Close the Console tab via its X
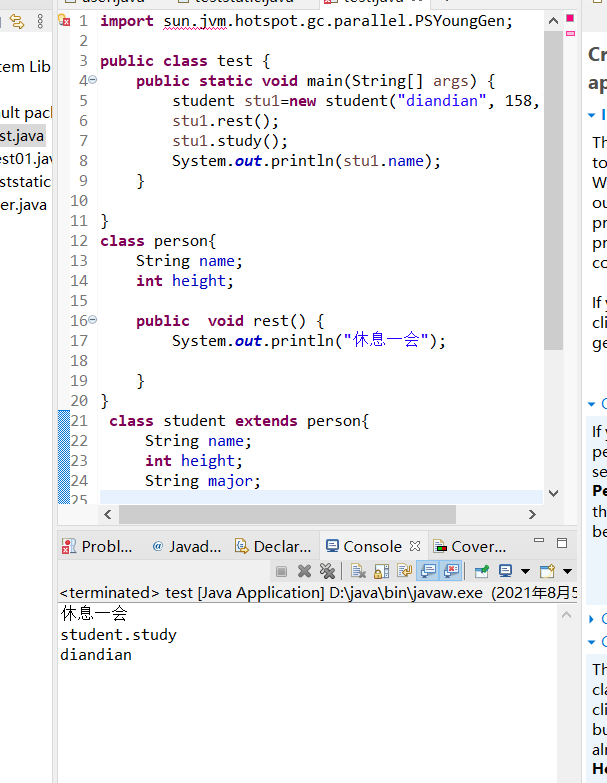 tap(415, 546)
